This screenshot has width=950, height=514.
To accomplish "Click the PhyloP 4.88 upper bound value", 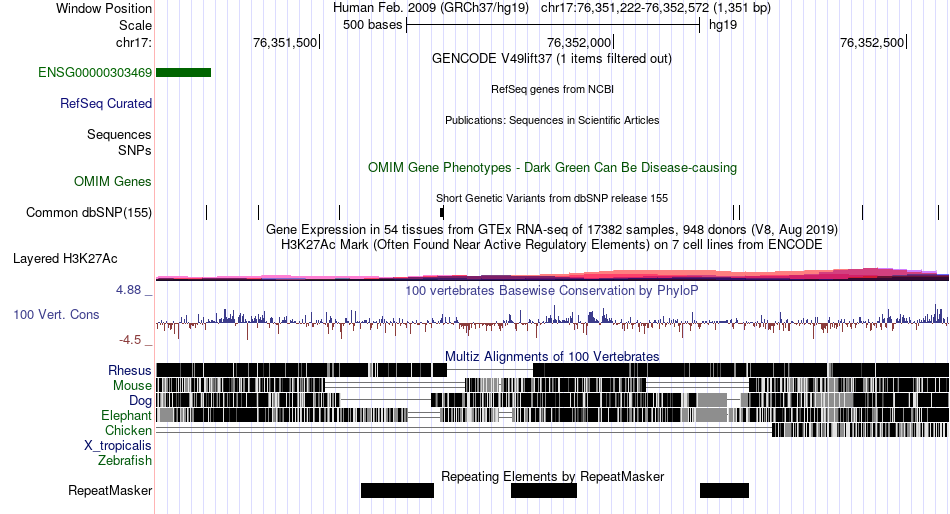I will [128, 290].
